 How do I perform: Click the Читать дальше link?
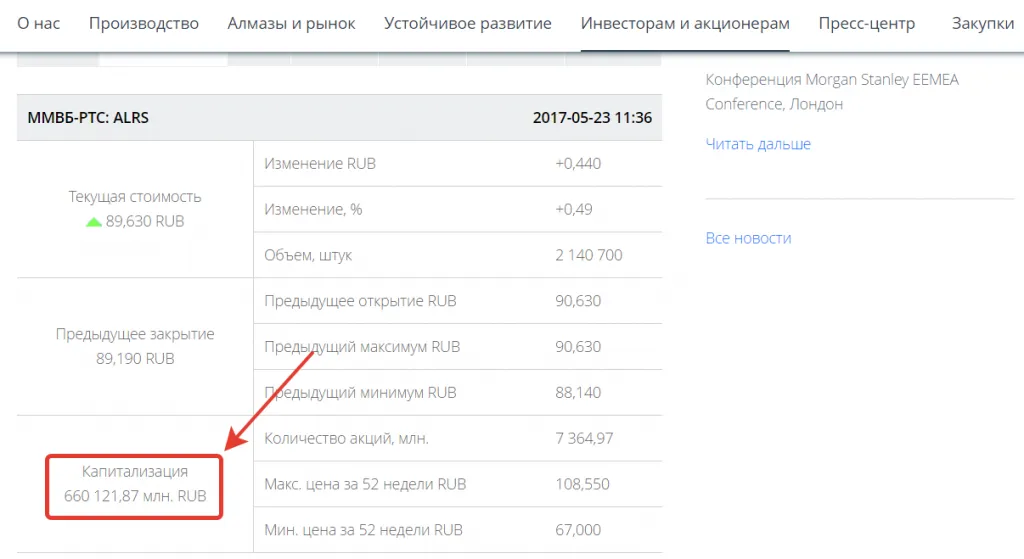click(x=758, y=144)
